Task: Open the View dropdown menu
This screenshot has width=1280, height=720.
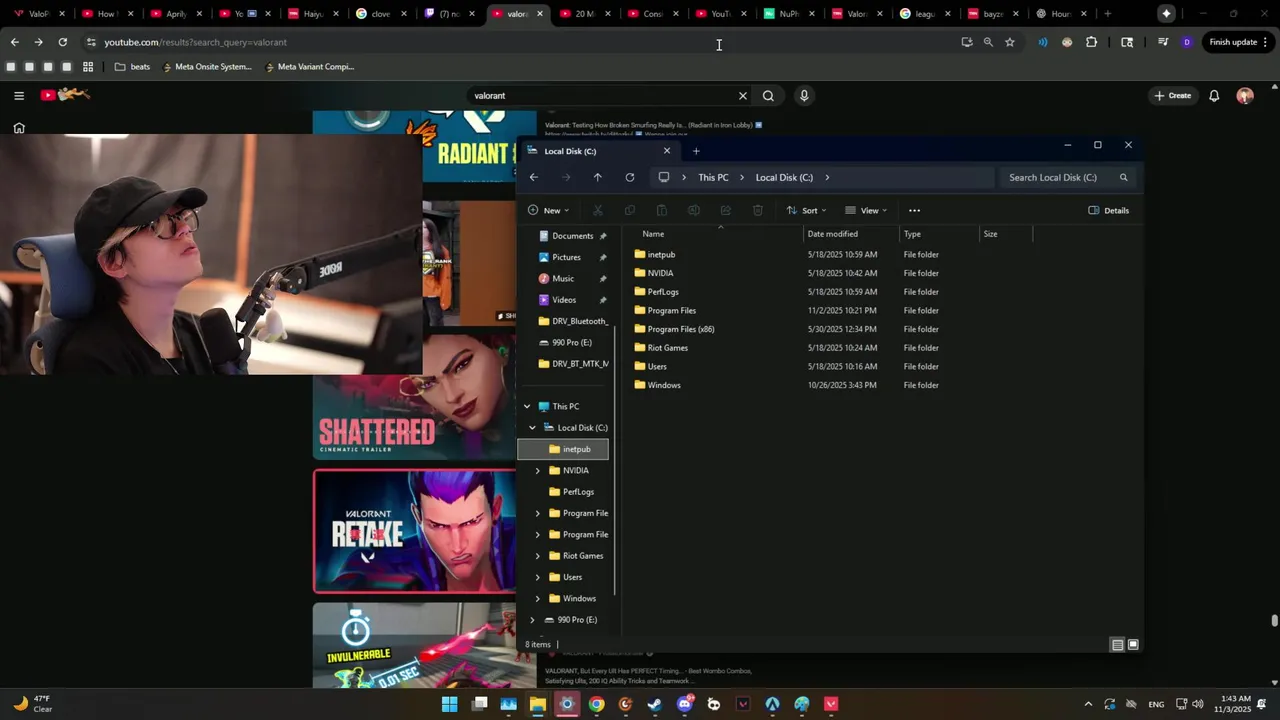Action: (x=866, y=210)
